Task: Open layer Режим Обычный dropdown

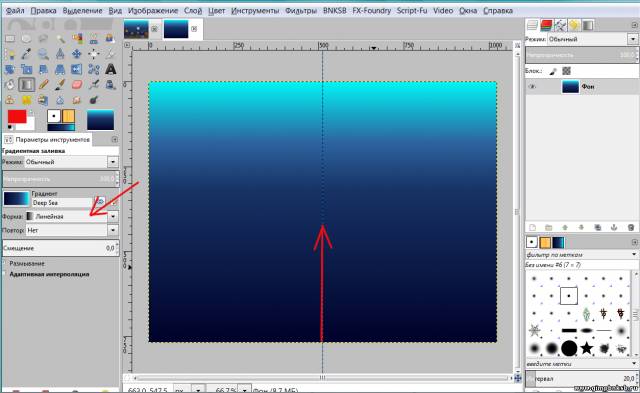Action: [x=592, y=39]
